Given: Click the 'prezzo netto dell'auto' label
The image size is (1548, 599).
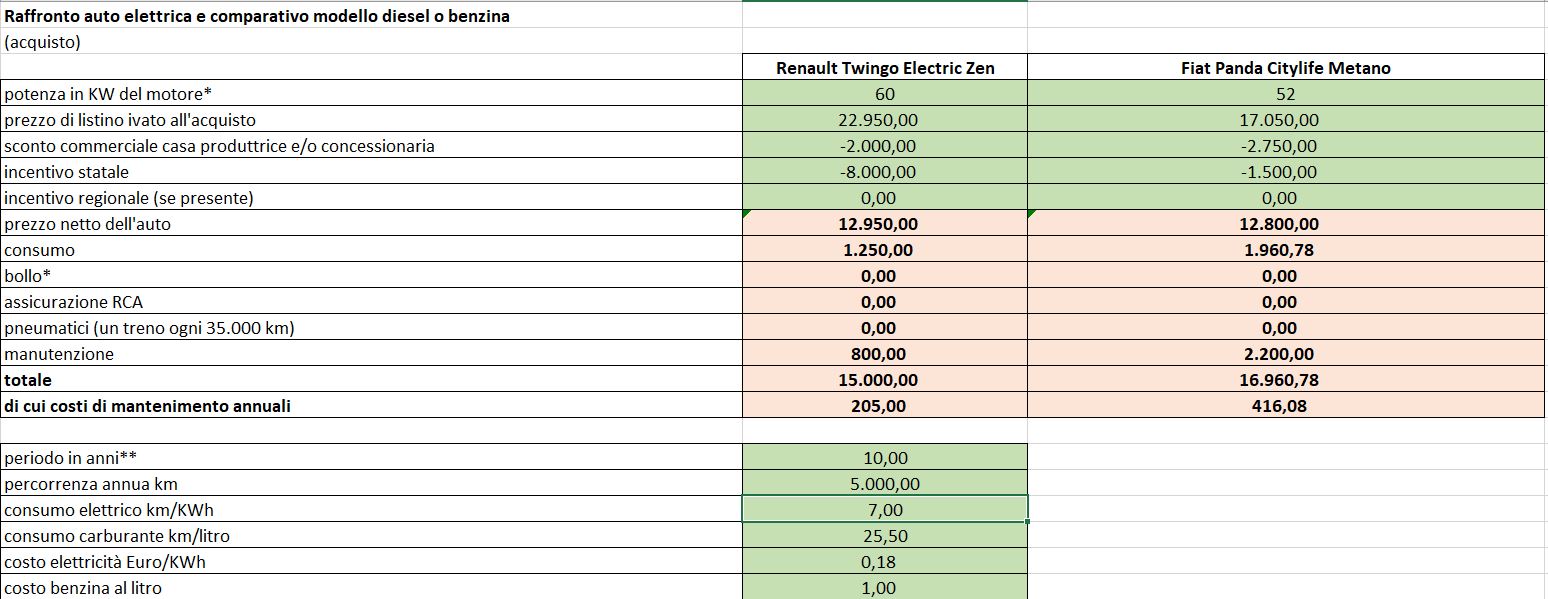Looking at the screenshot, I should (x=371, y=225).
